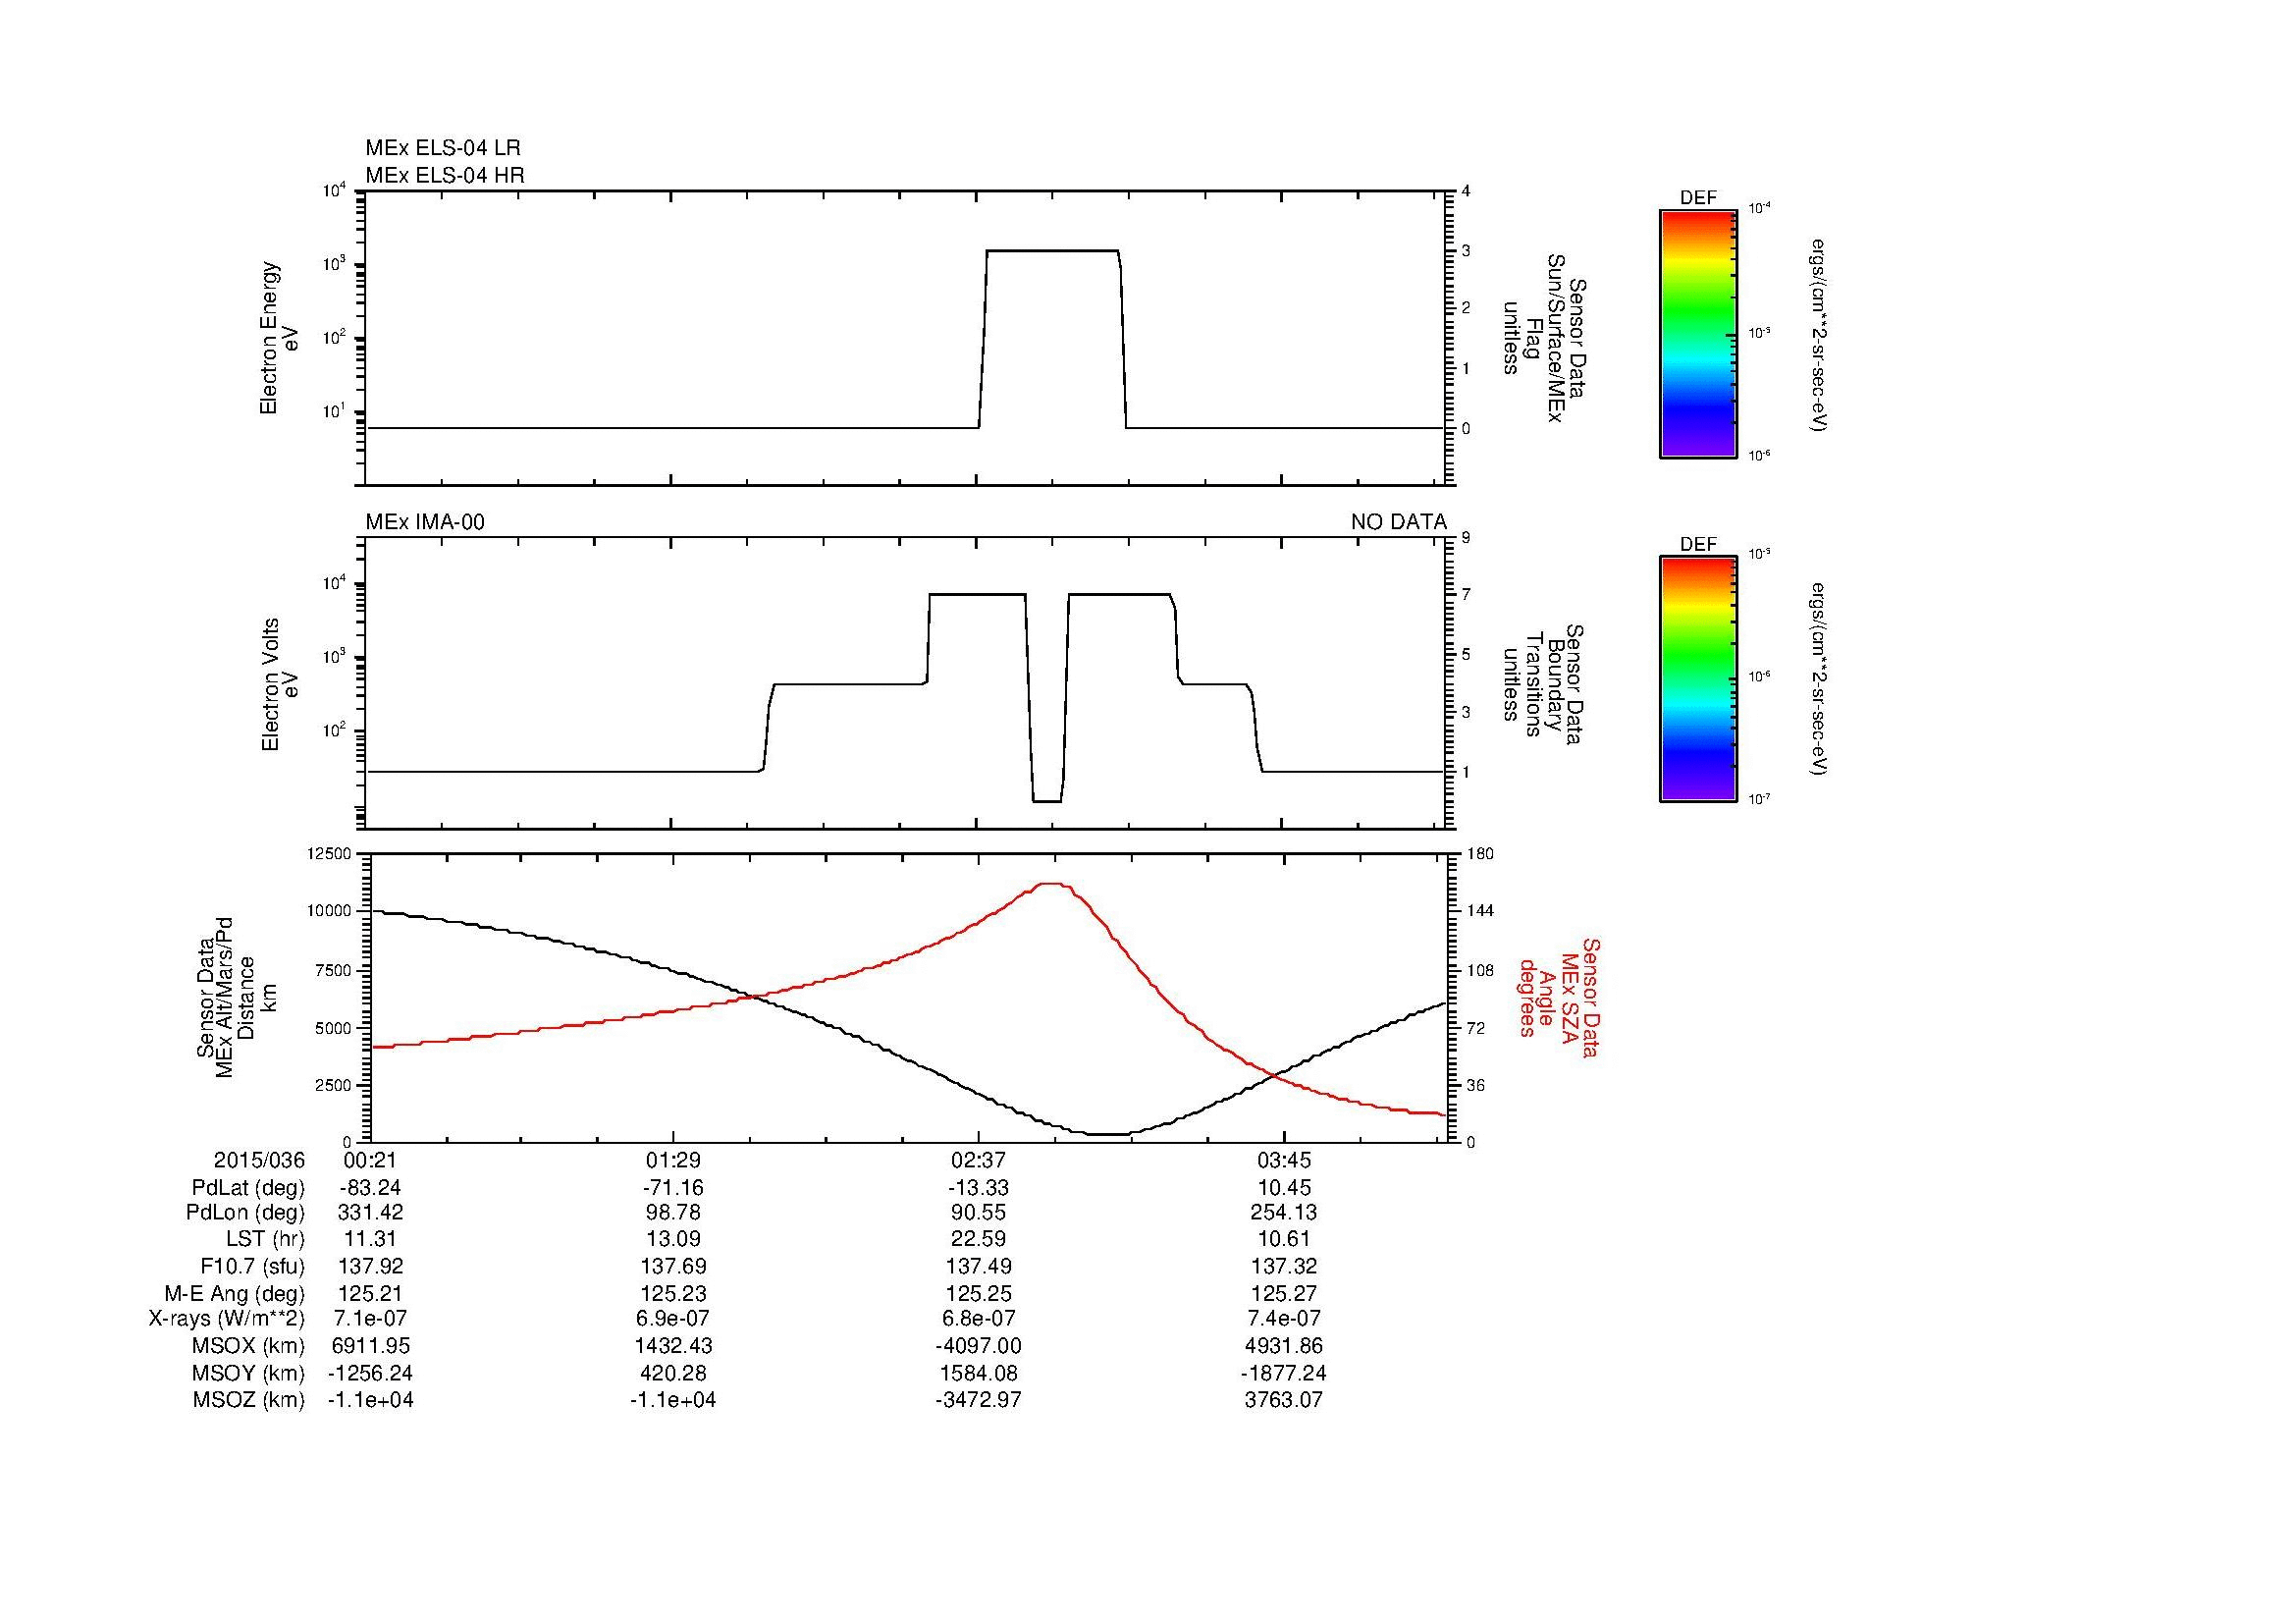
Task: Click the MSOX value 6911.95
Action: point(371,1346)
